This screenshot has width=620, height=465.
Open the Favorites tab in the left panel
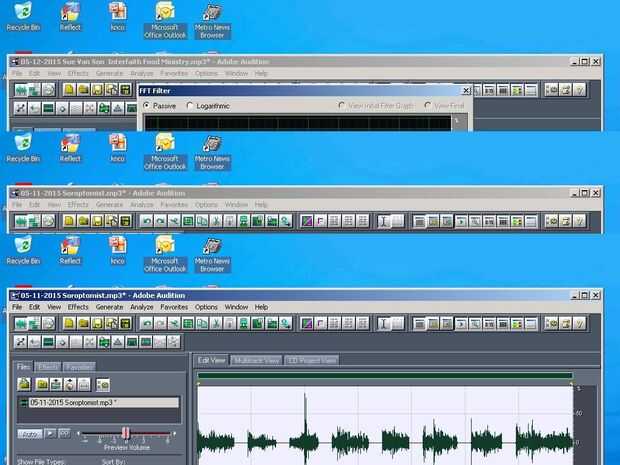click(79, 367)
